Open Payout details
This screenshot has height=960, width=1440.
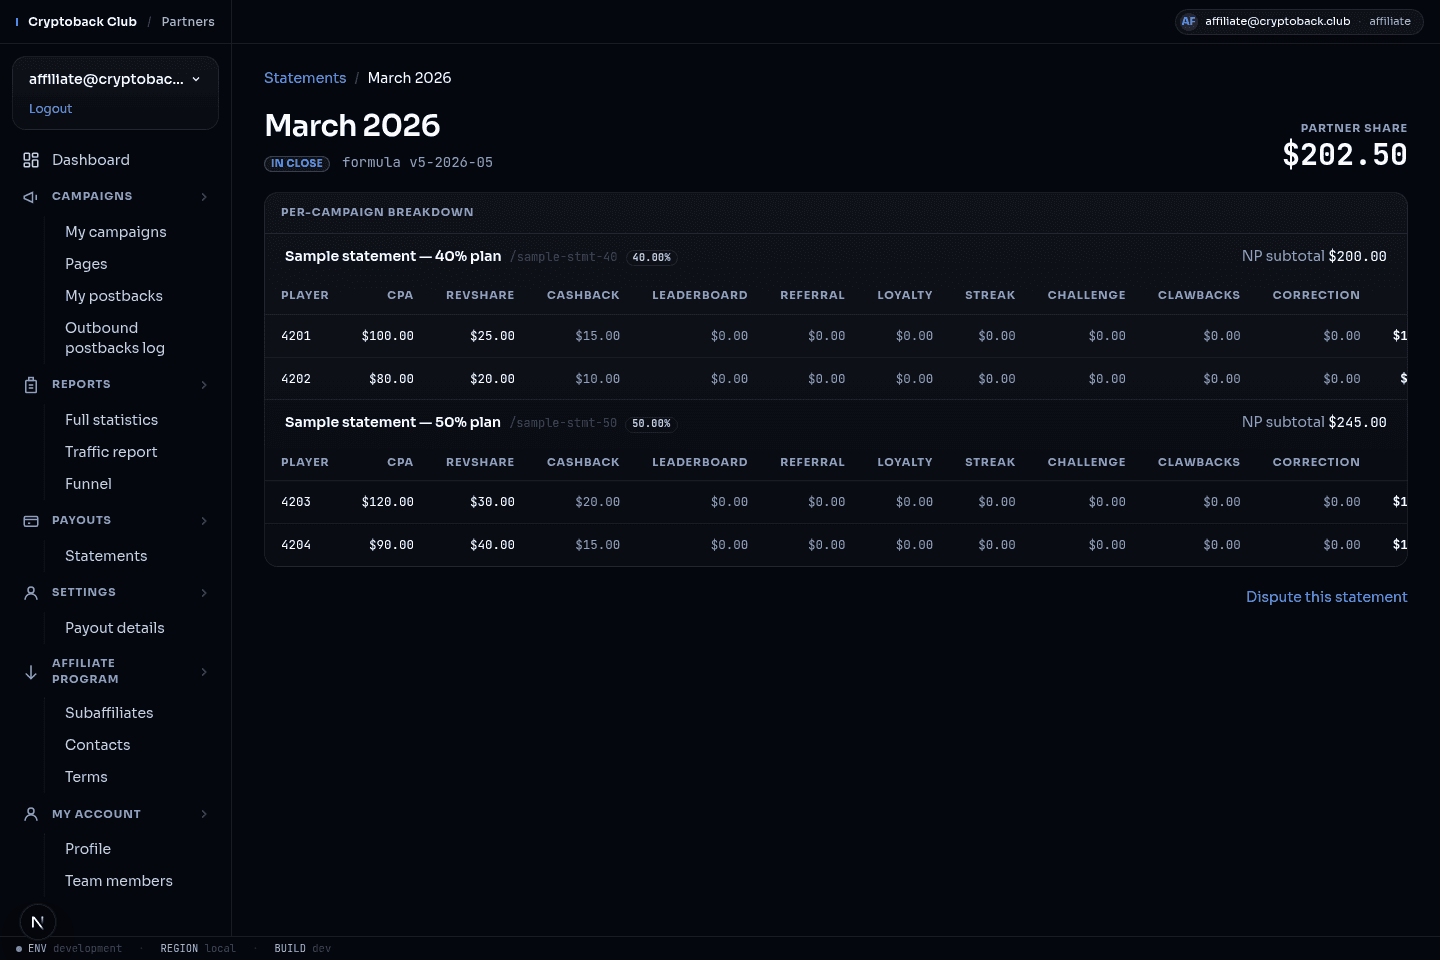(115, 628)
